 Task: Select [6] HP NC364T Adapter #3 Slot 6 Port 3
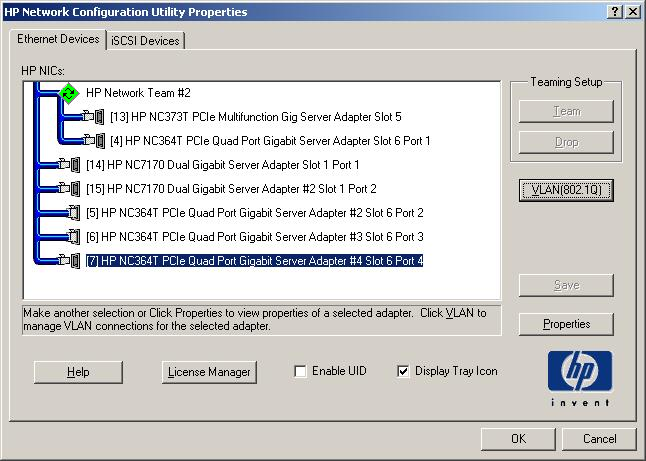tap(255, 237)
